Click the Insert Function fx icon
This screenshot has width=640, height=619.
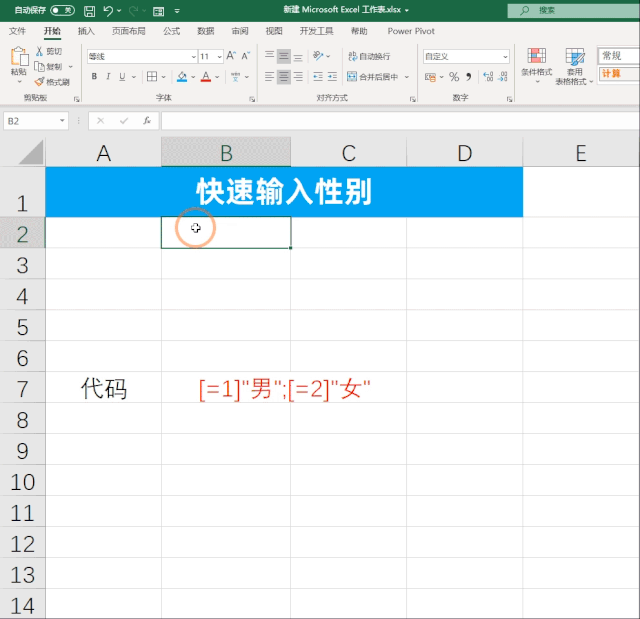(147, 121)
